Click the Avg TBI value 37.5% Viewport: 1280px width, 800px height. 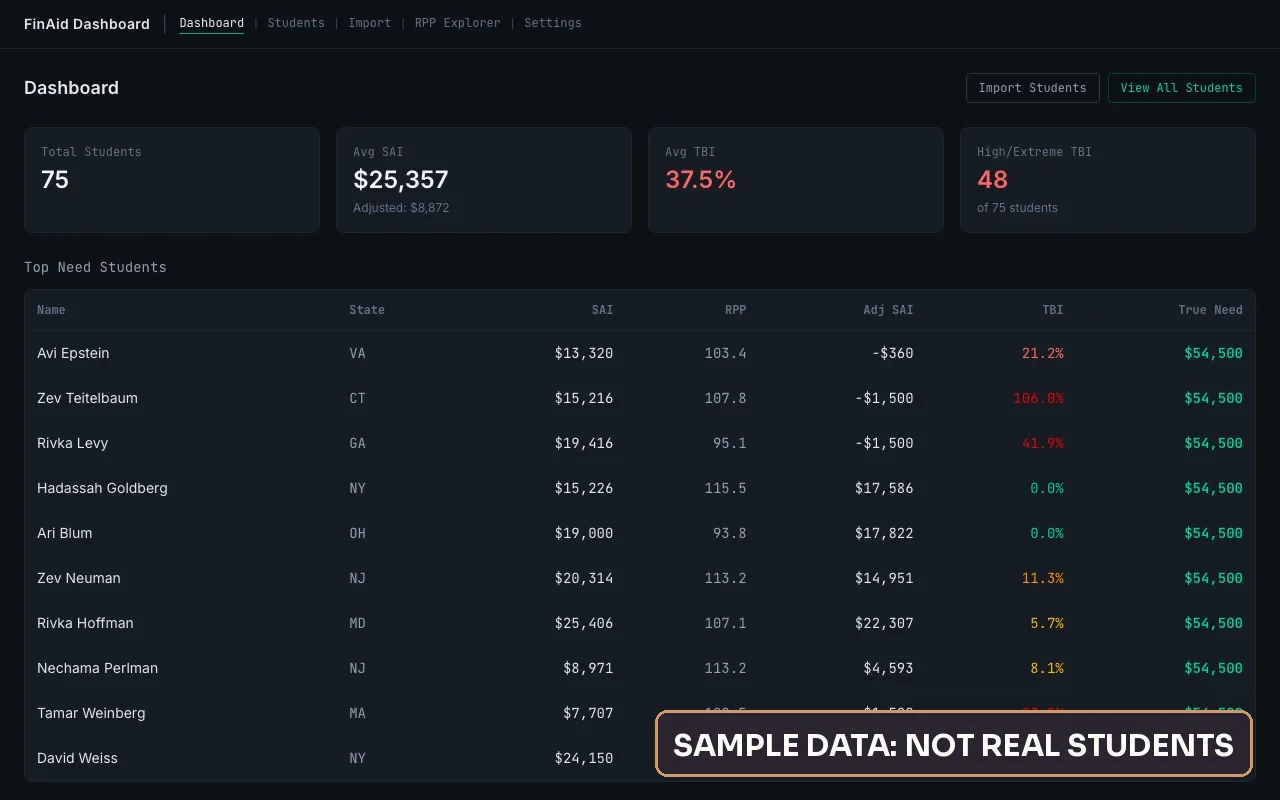tap(700, 180)
